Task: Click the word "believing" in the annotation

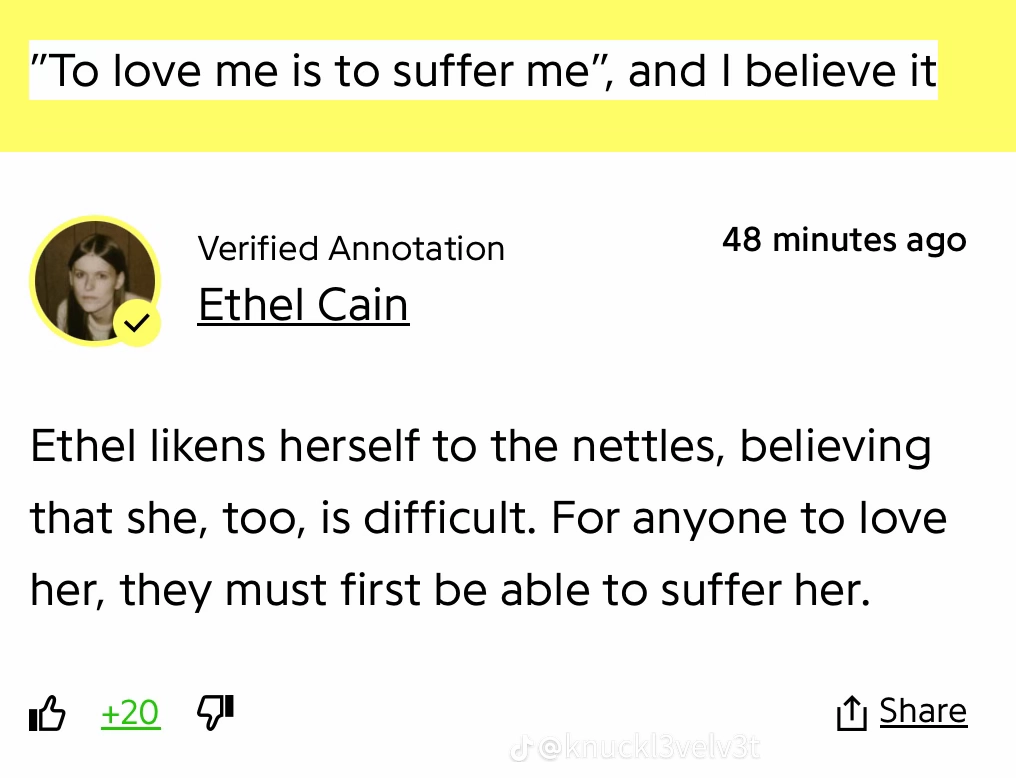Action: (836, 448)
